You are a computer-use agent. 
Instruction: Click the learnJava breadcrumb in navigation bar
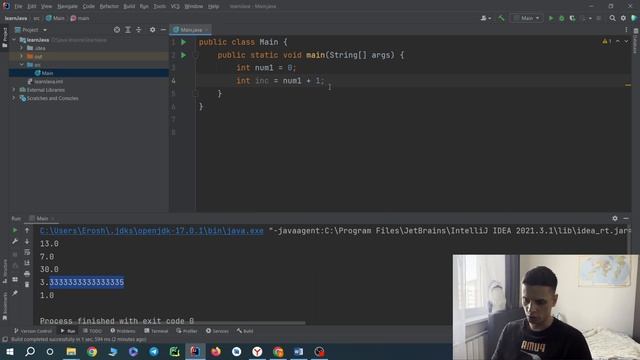16,18
